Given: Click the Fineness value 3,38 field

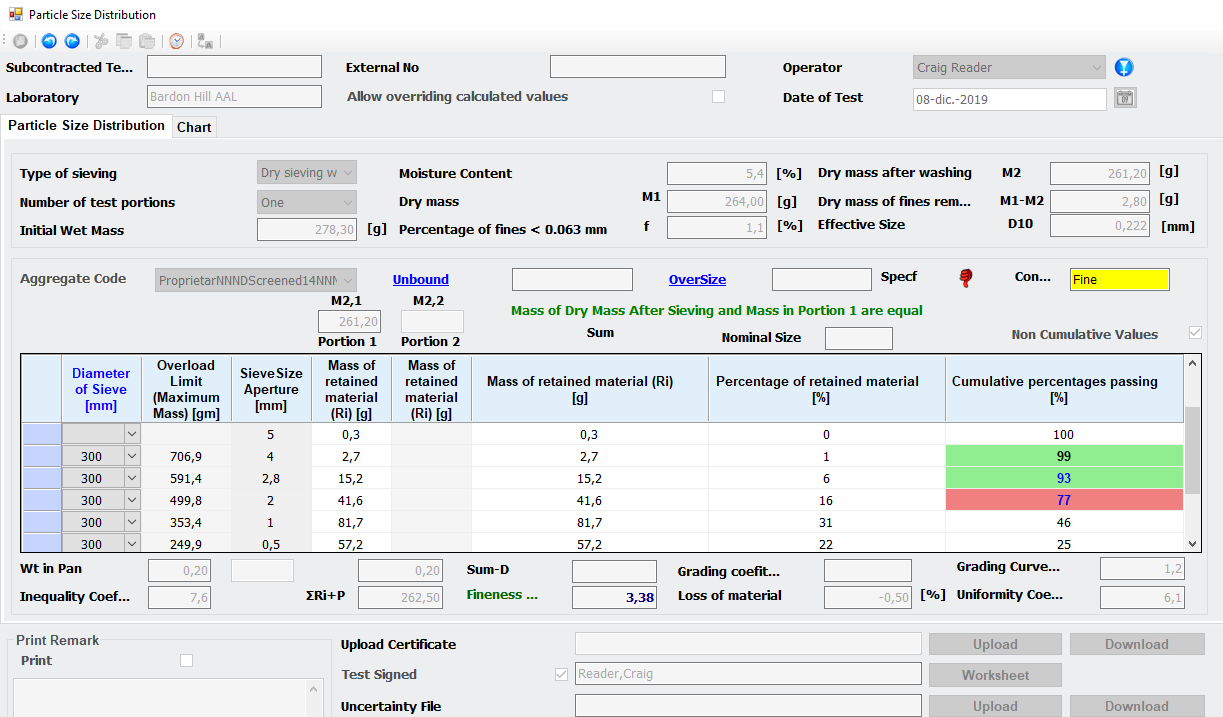Looking at the screenshot, I should [614, 597].
